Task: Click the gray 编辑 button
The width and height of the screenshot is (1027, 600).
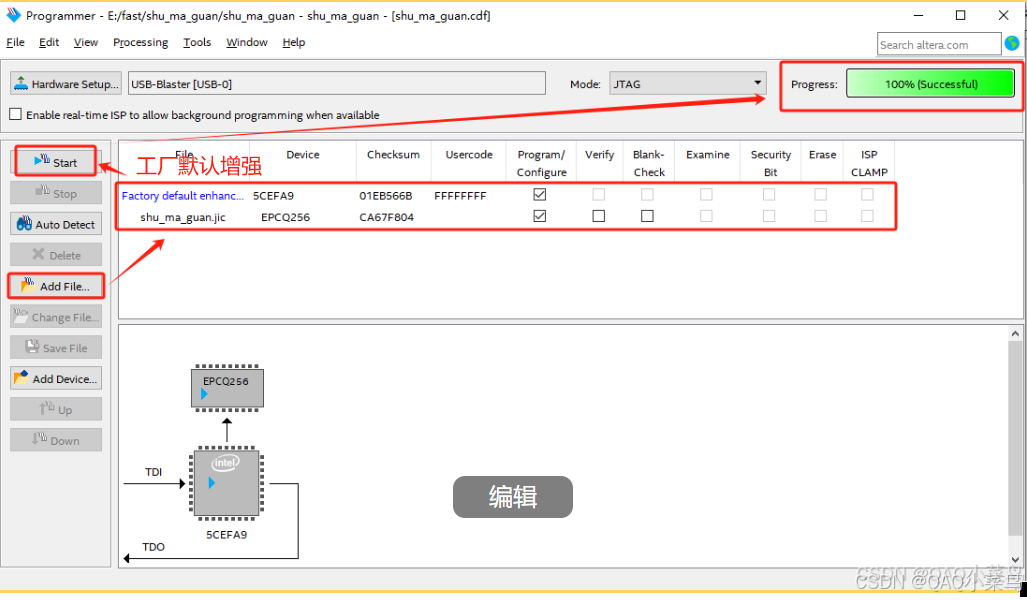Action: (513, 497)
